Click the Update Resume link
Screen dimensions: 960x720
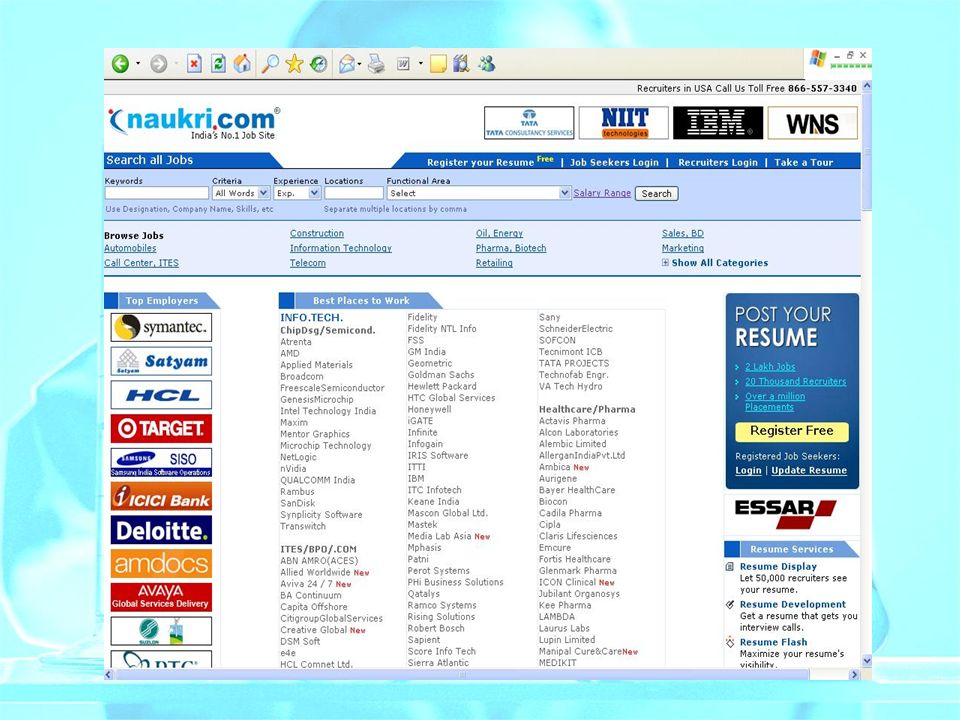pyautogui.click(x=809, y=470)
